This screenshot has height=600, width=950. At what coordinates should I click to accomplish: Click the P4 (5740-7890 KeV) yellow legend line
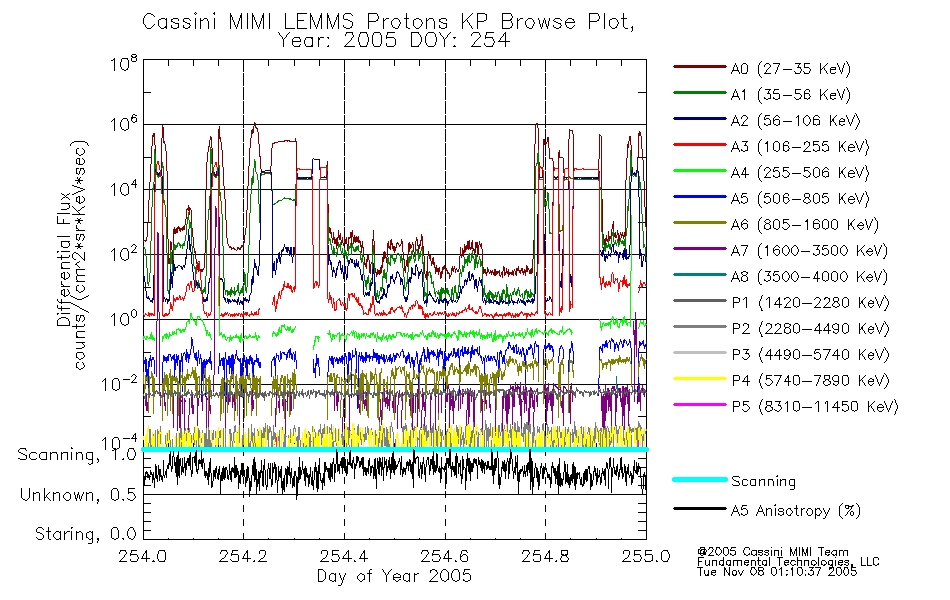[x=700, y=379]
